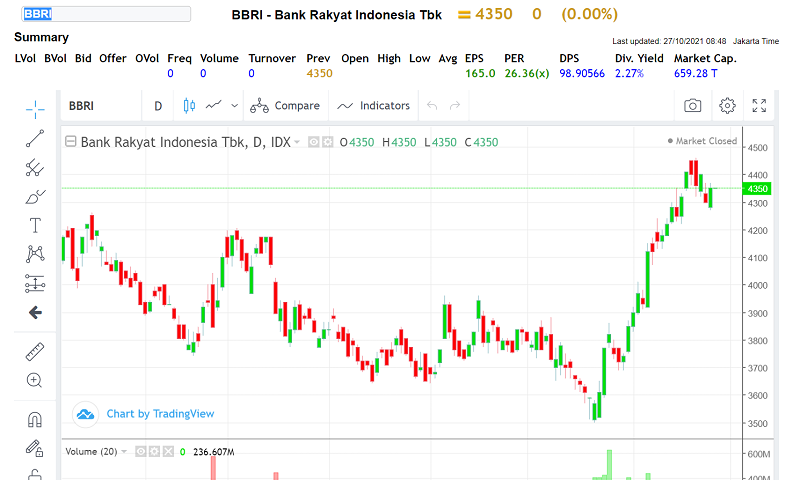Toggle visibility of the Volume indicator
Image resolution: width=800 pixels, height=480 pixels.
[141, 452]
